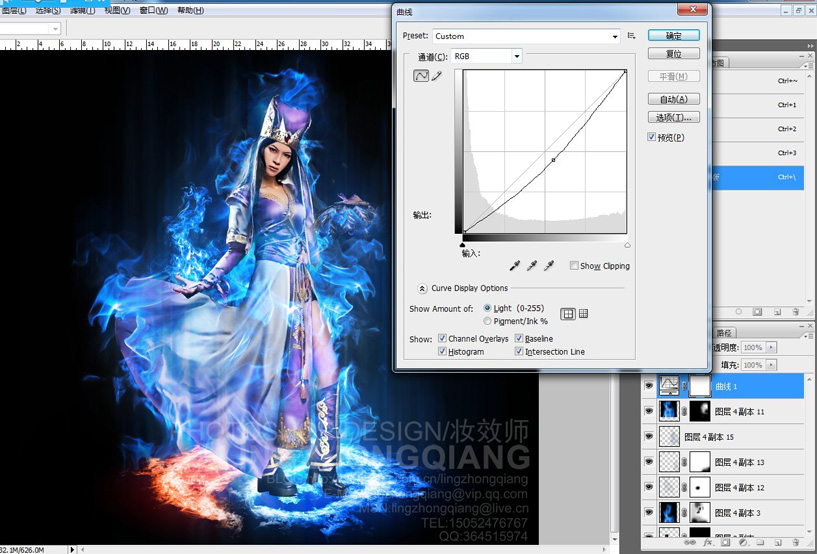Click 复位 reset button

tap(674, 54)
